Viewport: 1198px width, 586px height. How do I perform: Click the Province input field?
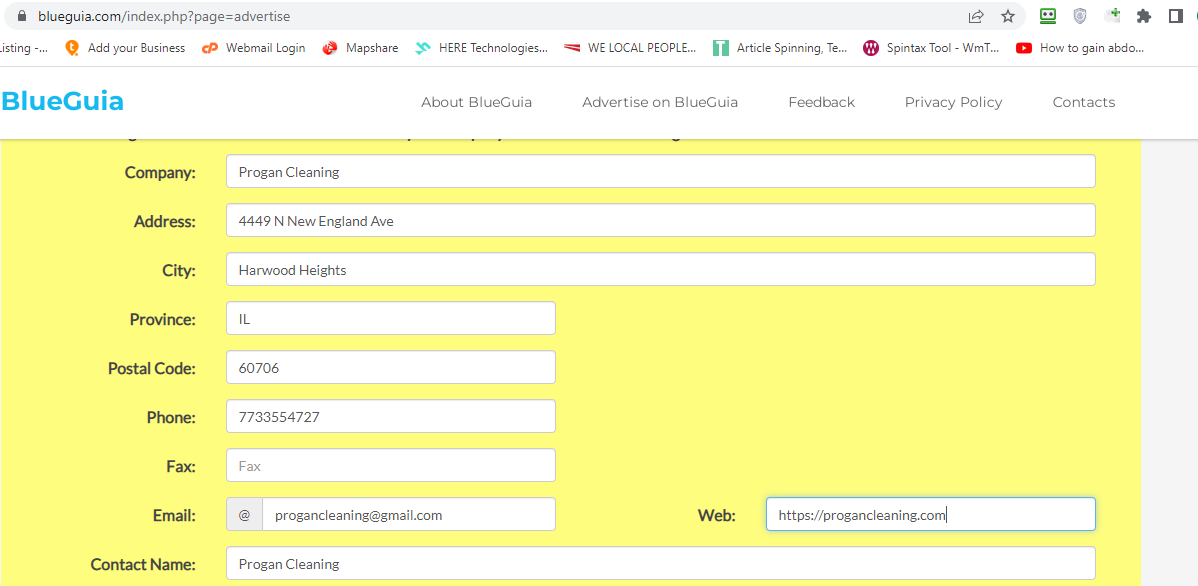click(390, 318)
